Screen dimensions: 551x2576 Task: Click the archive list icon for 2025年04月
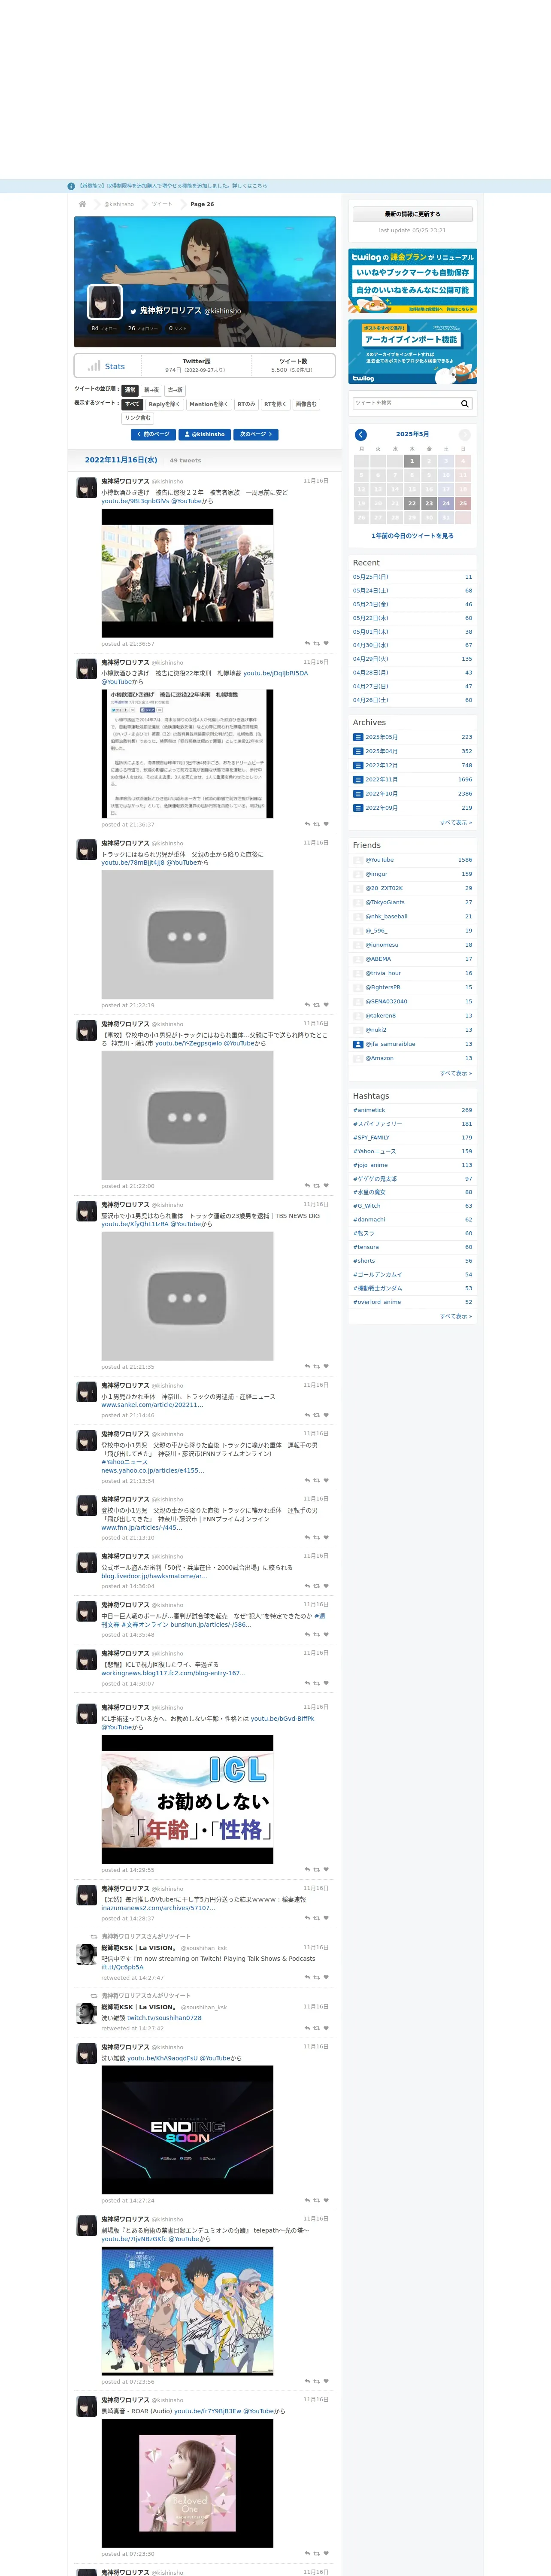click(x=358, y=751)
